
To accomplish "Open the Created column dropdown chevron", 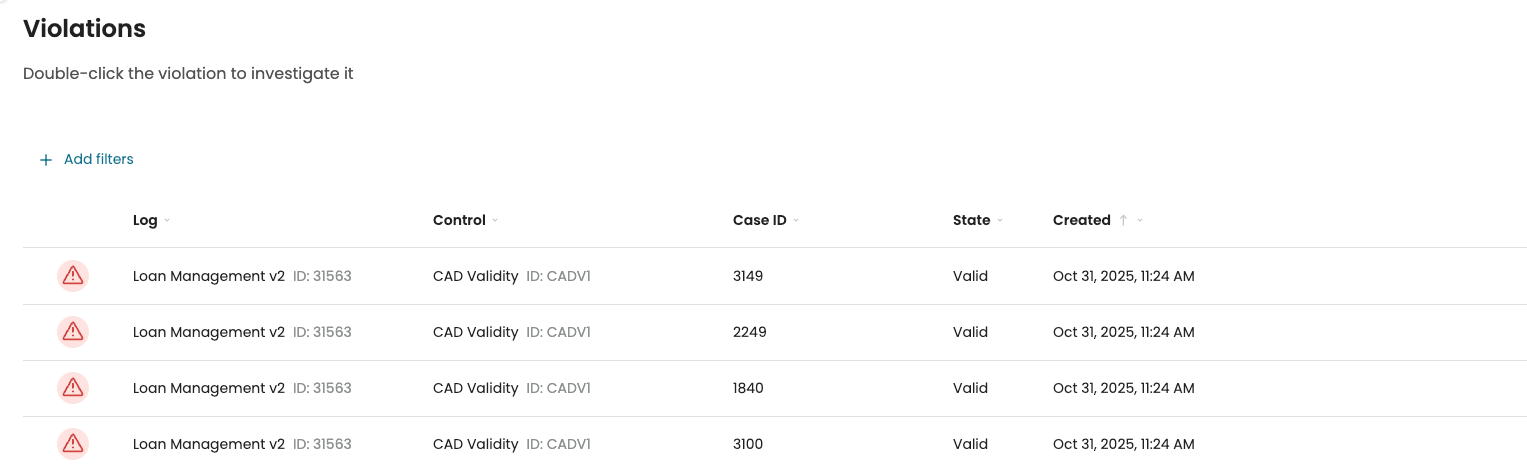I will 1140,221.
